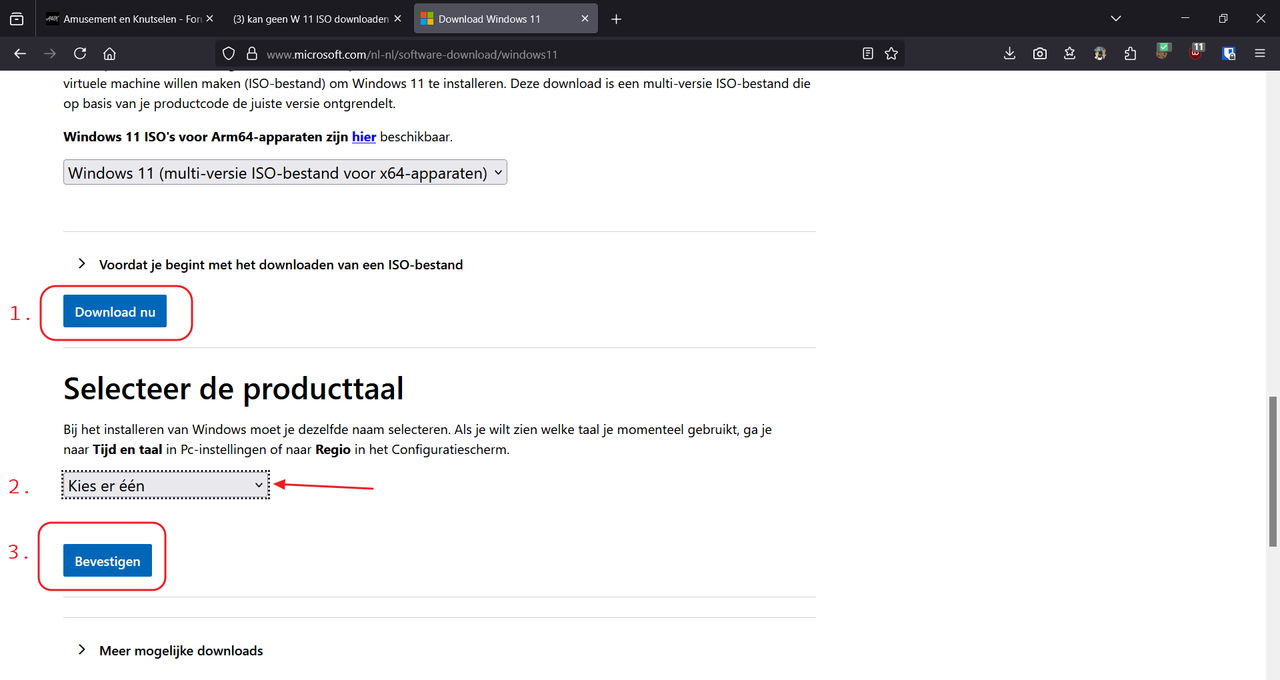Screen dimensions: 1280x680
Task: List all tabs with chevron button
Action: pos(1117,19)
